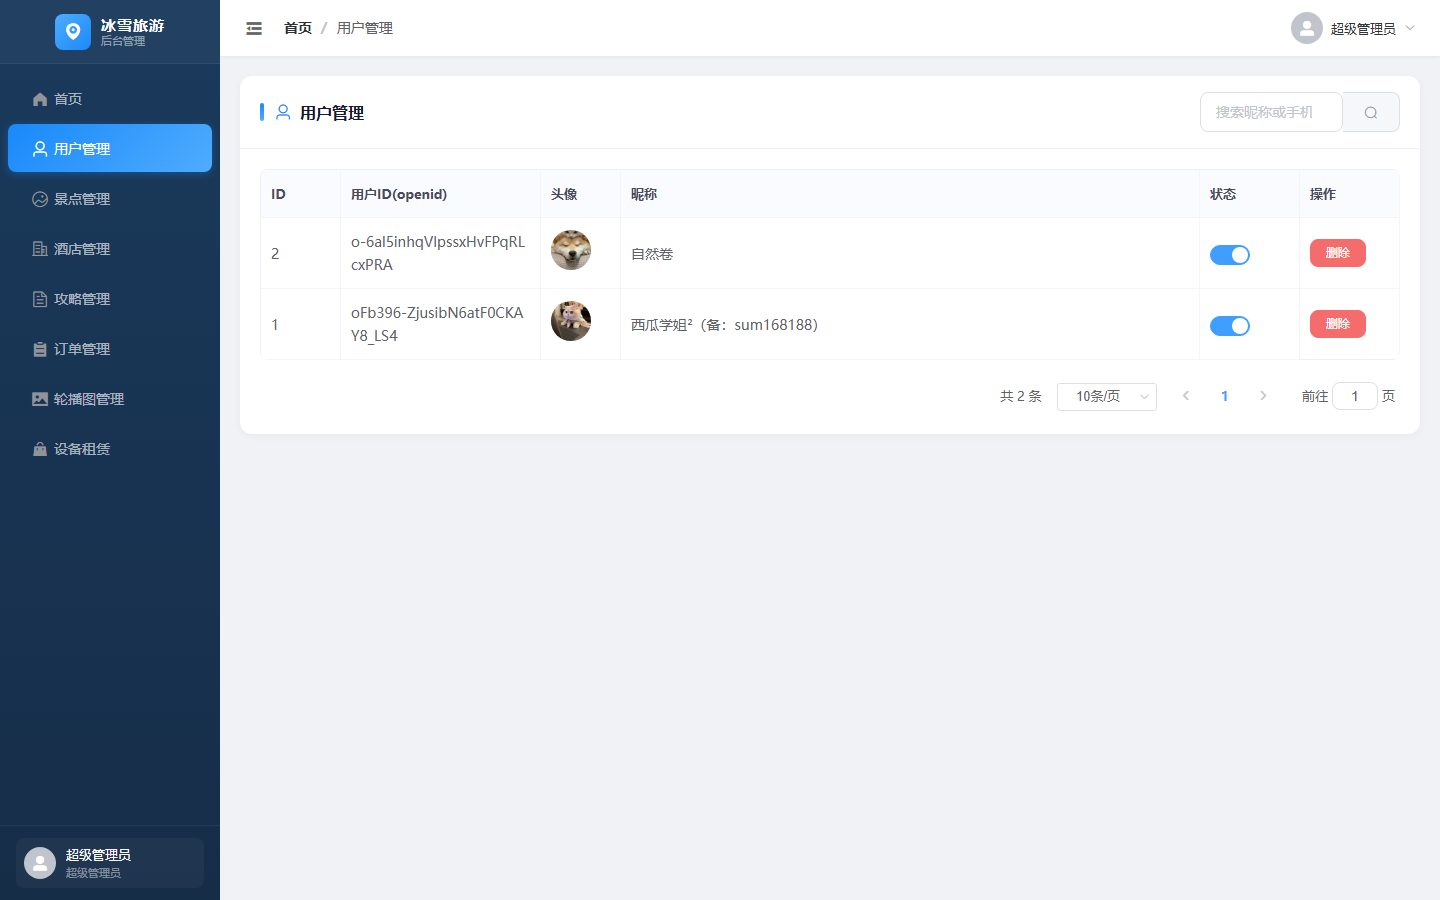
Task: Click the top-right admin avatar icon
Action: (x=1307, y=28)
